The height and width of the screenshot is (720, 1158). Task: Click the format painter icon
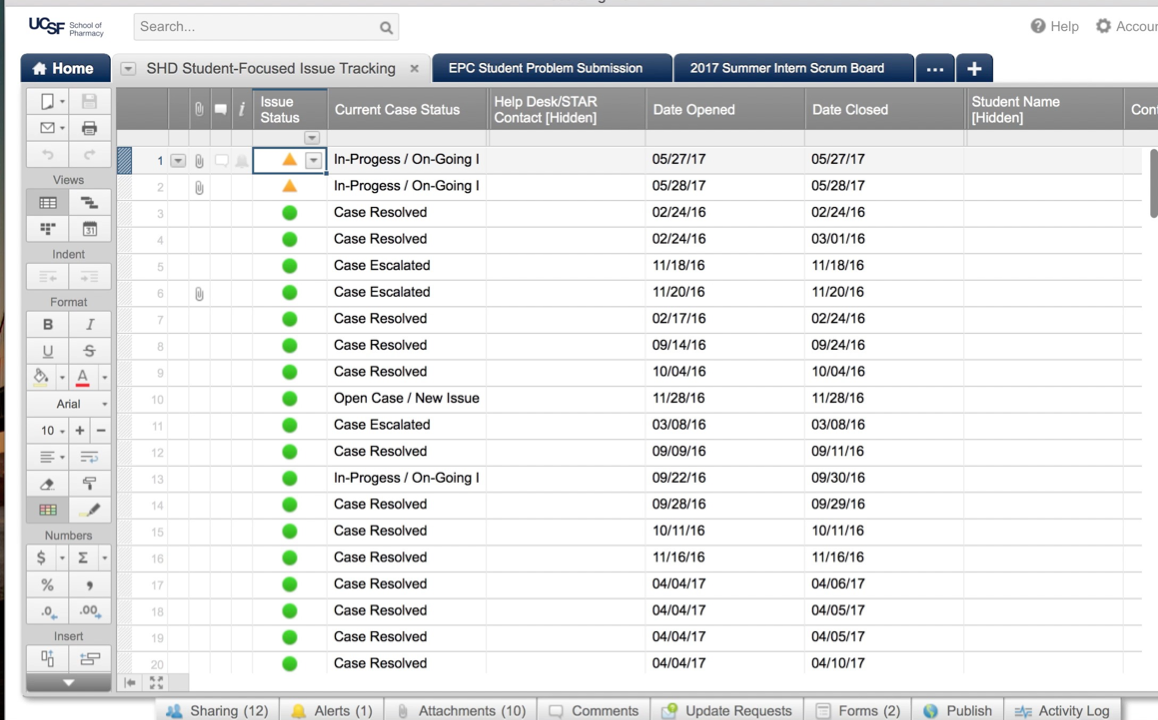[89, 484]
